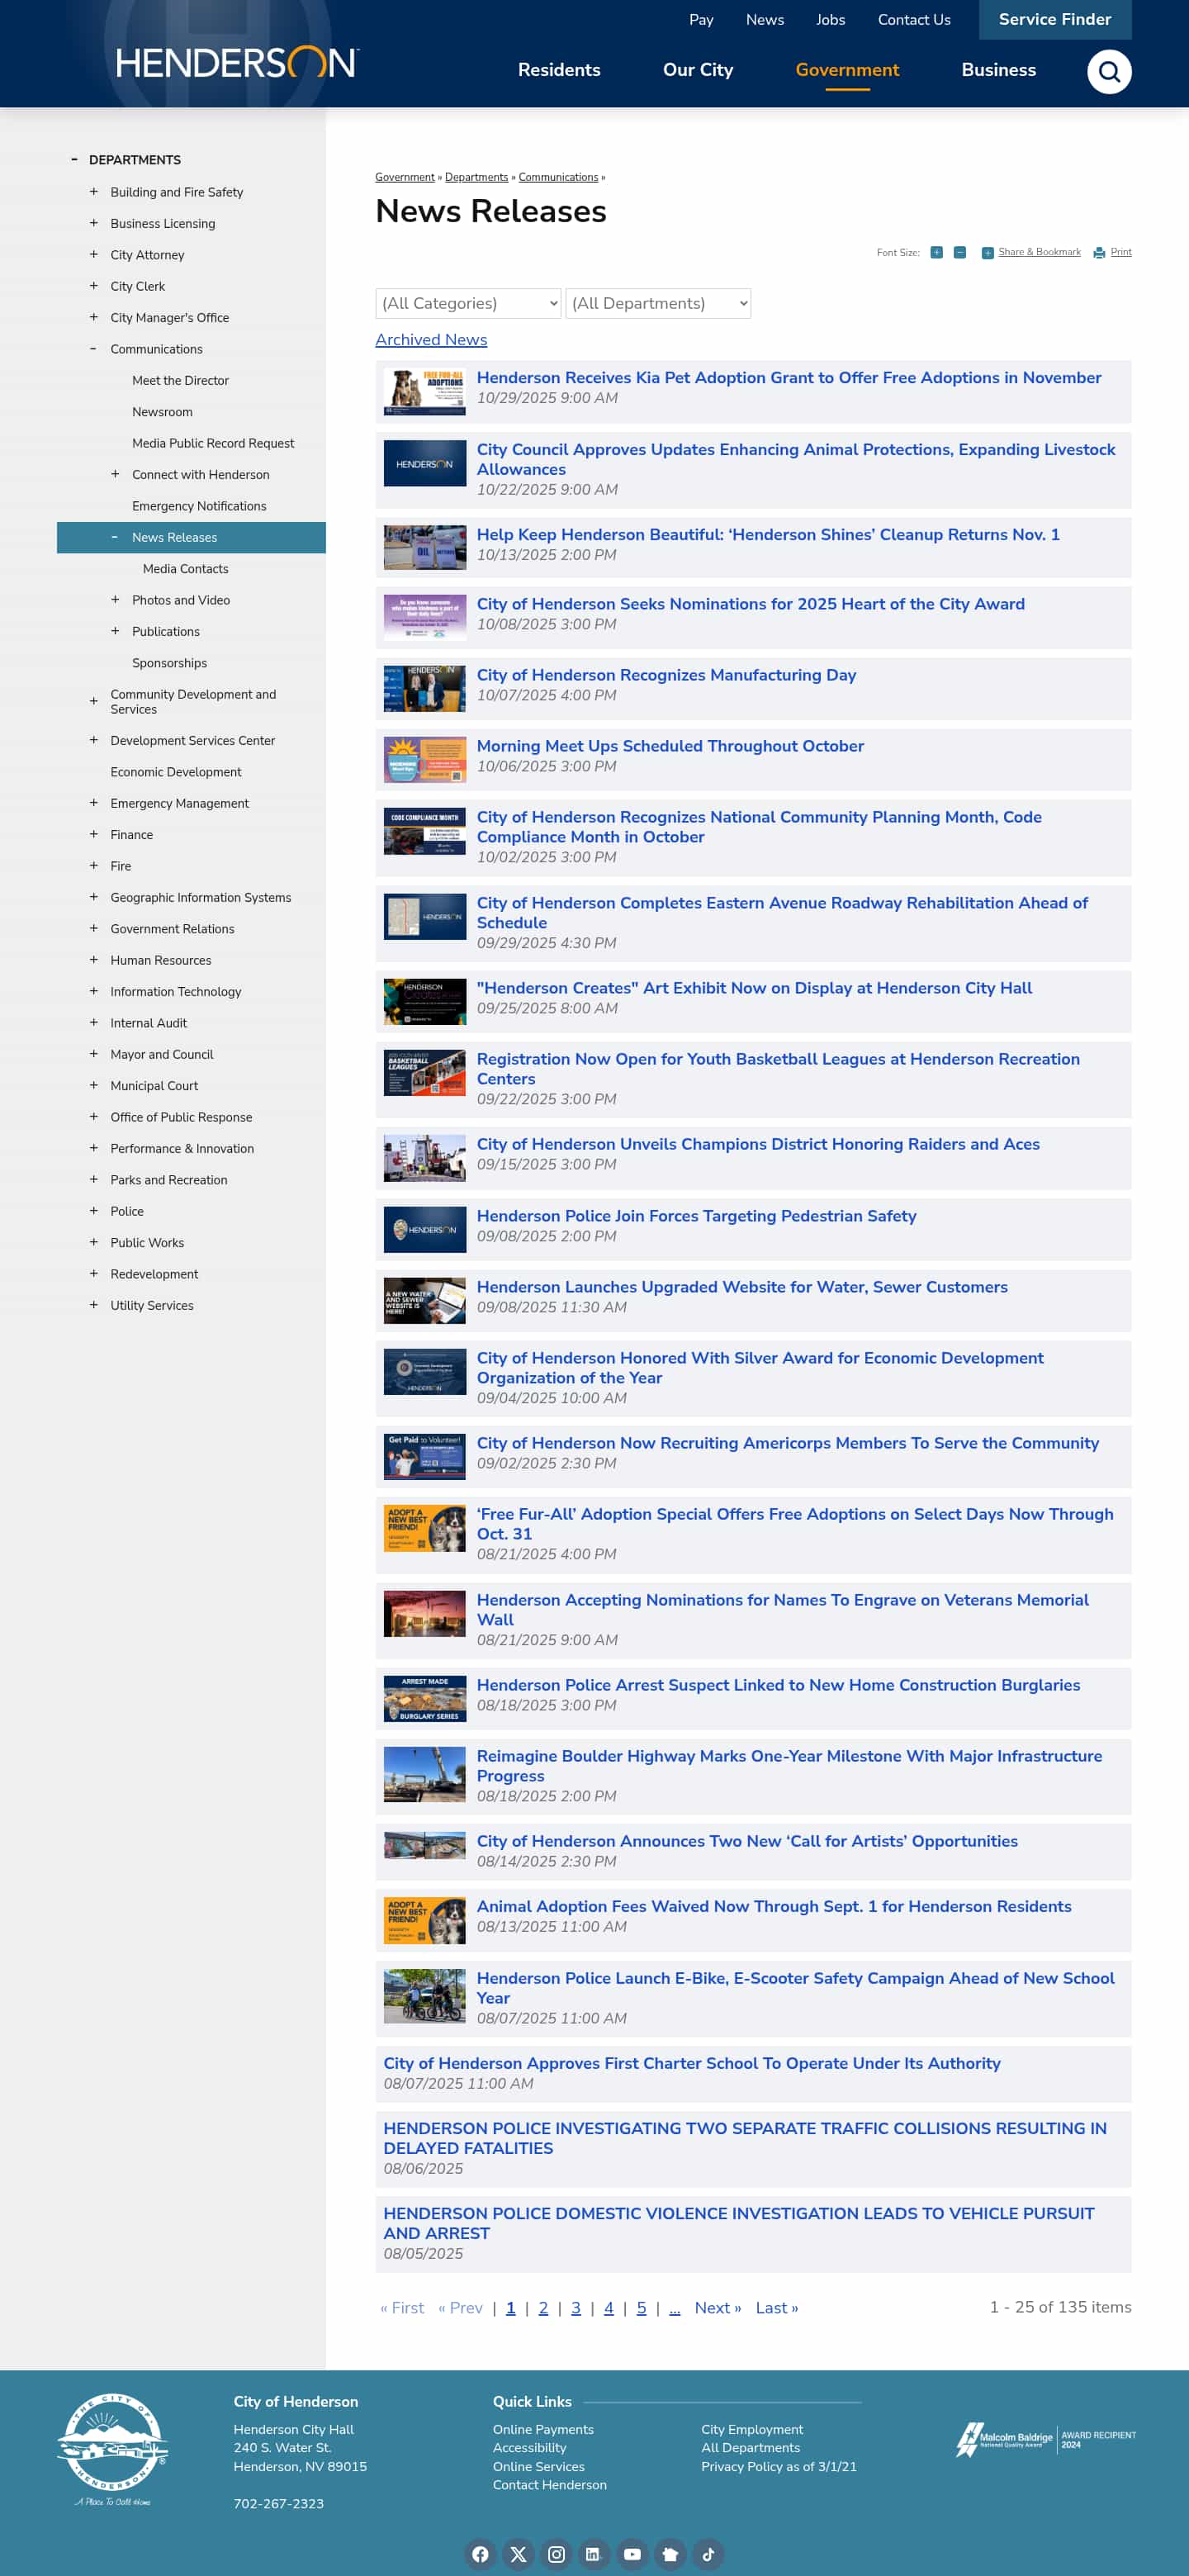Click the Henderson logo in header
1189x2576 pixels.
click(236, 63)
